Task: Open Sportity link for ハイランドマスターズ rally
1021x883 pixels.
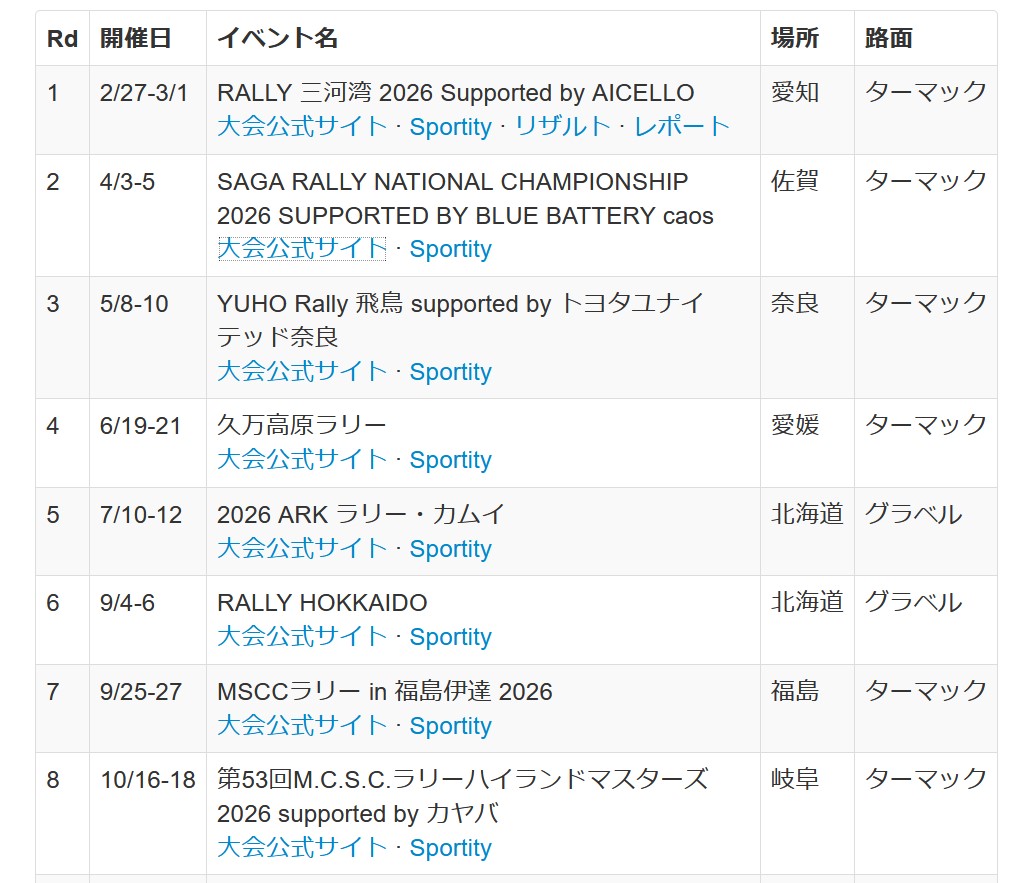Action: pos(450,848)
